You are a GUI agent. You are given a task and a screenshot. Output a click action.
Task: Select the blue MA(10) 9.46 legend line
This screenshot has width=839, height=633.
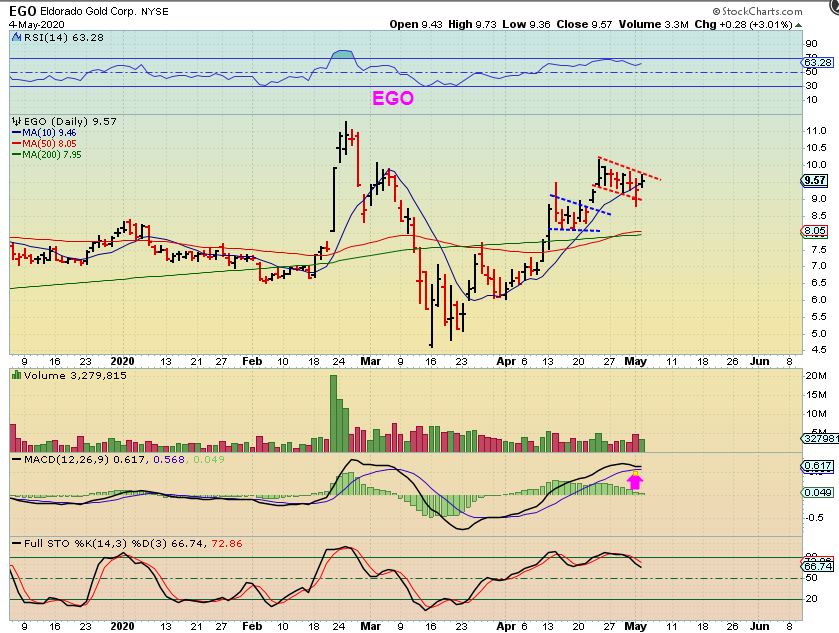click(44, 133)
